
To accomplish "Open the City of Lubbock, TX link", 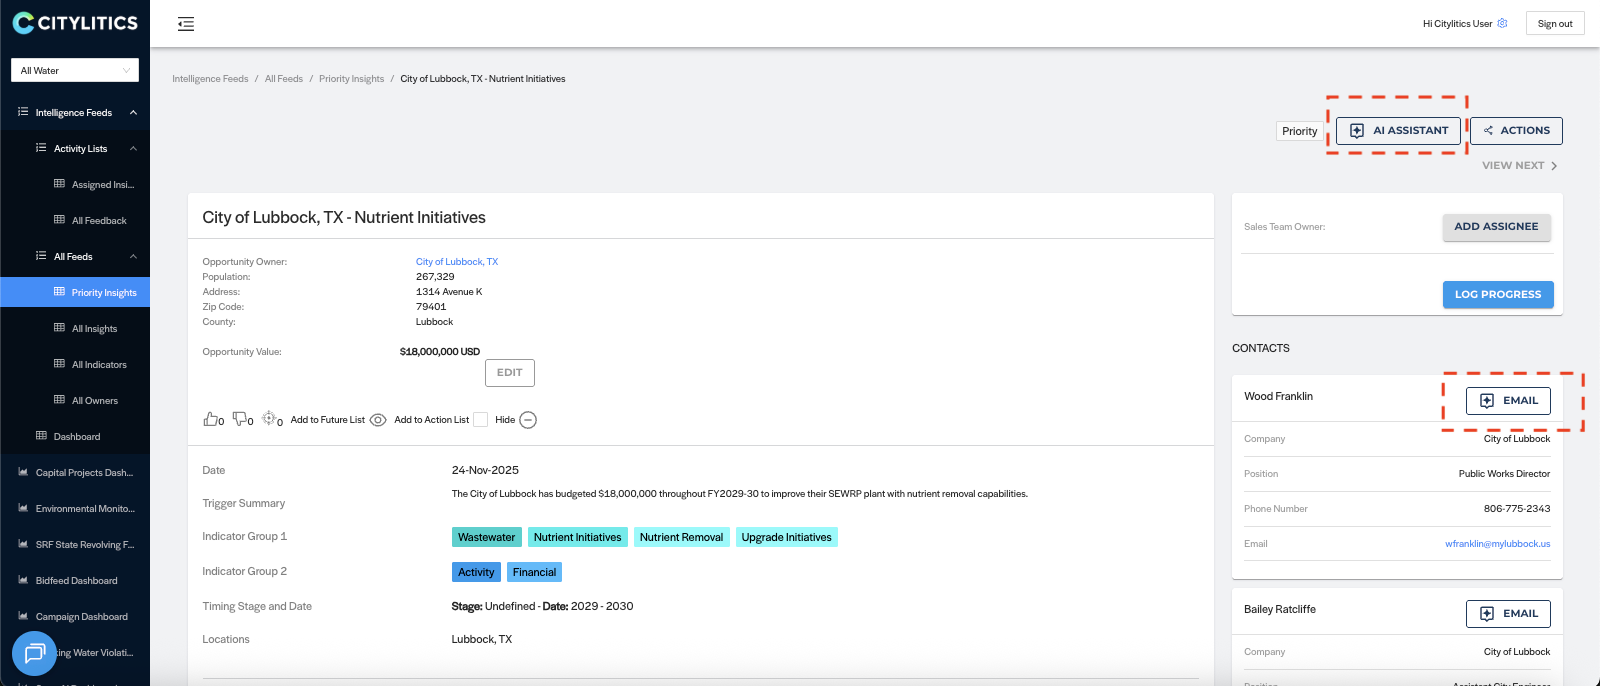I will pos(457,262).
